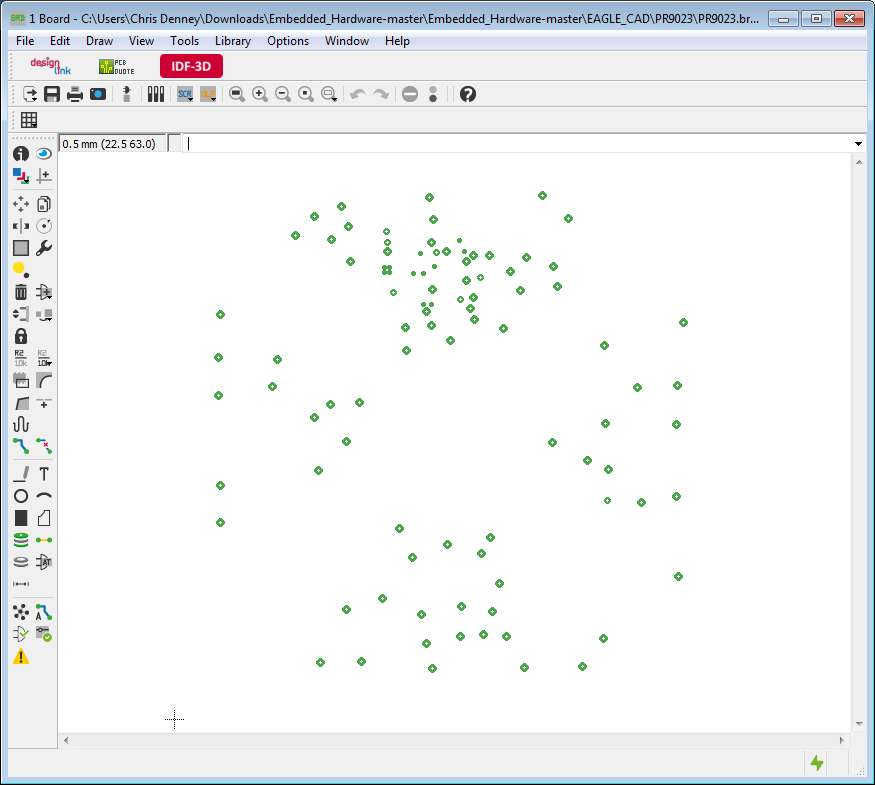This screenshot has height=785, width=875.
Task: Select the Arc tool
Action: tap(44, 496)
